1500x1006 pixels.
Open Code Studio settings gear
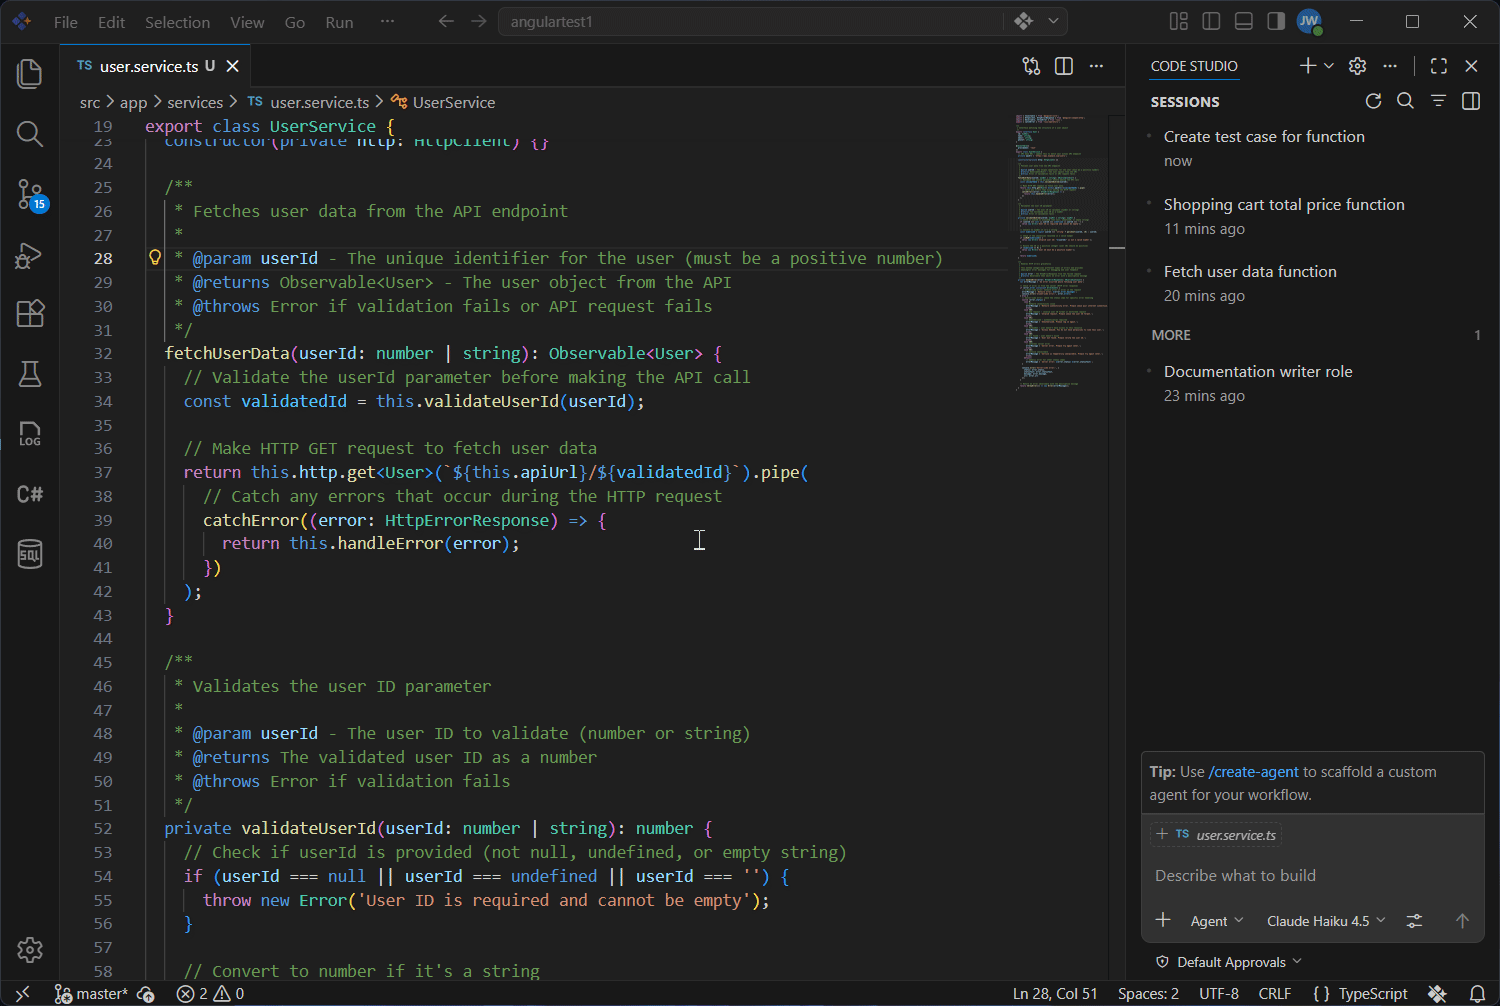click(1357, 66)
